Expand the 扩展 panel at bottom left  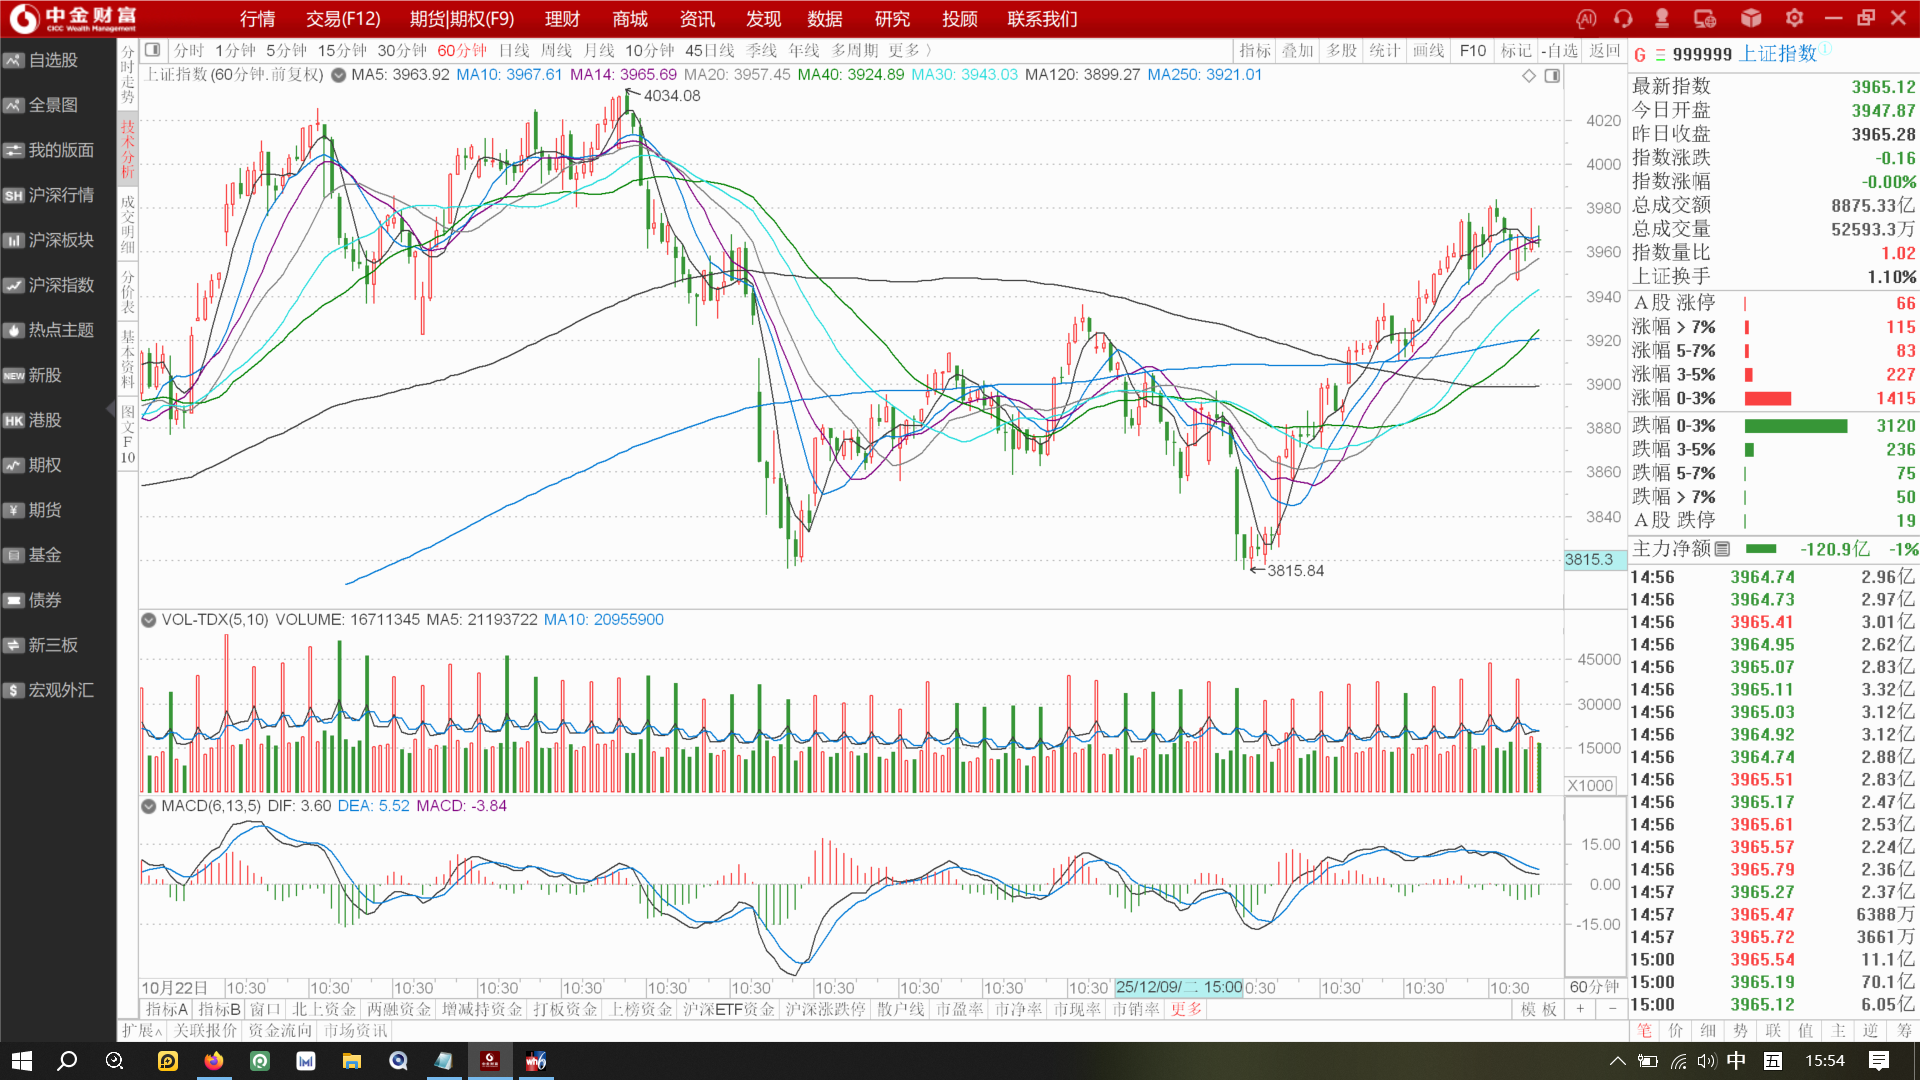point(141,1030)
